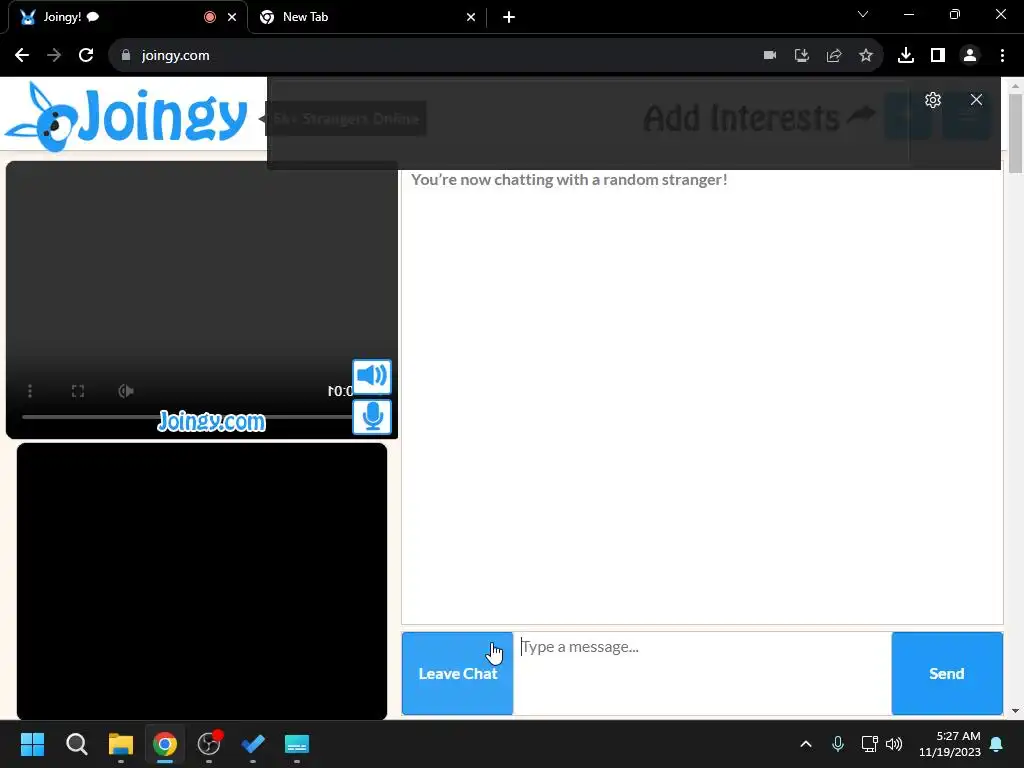
Task: Go forward in browser history
Action: click(x=54, y=56)
